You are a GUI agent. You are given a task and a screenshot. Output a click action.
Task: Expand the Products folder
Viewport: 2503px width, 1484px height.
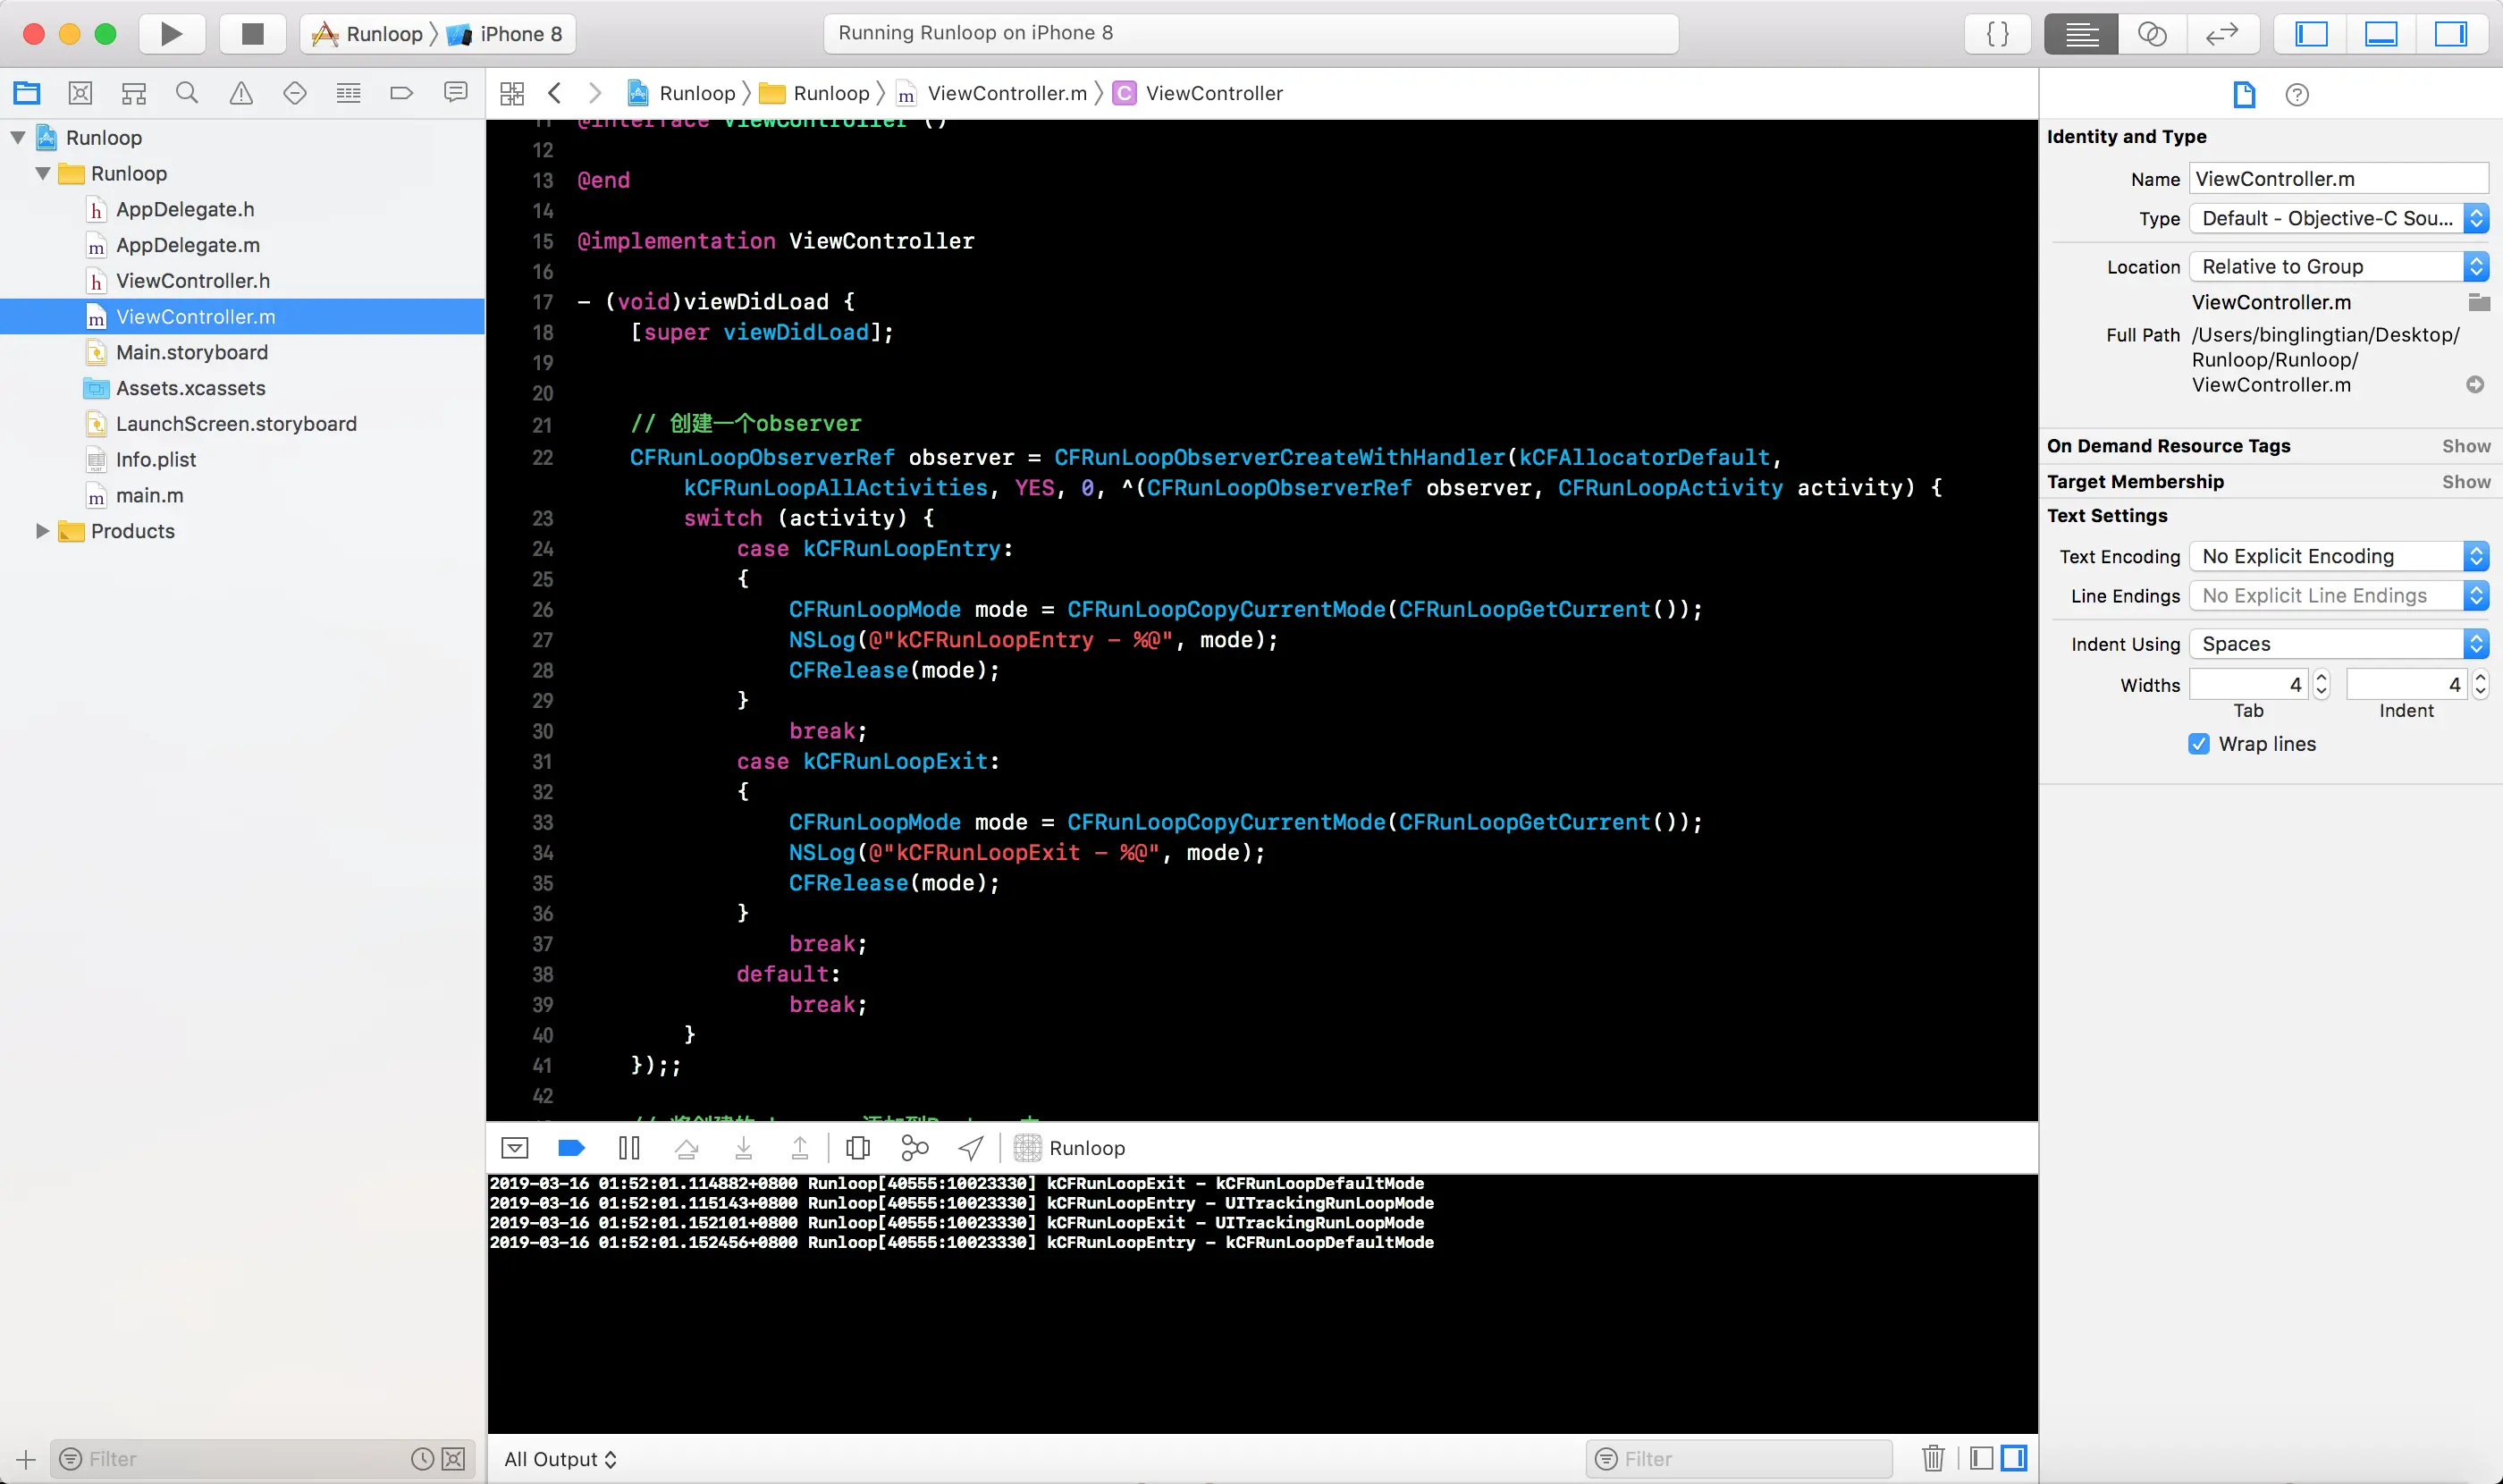click(42, 531)
